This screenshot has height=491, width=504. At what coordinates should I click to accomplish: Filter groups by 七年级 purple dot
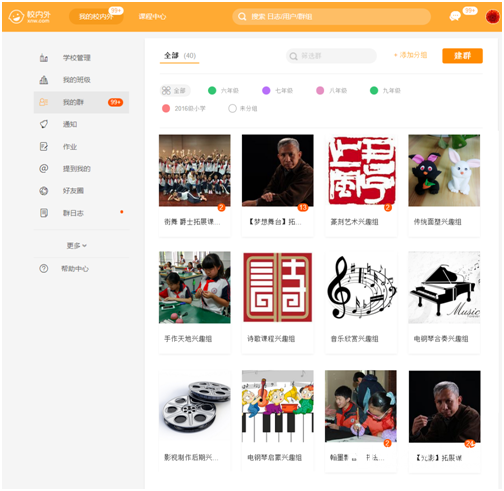(266, 90)
